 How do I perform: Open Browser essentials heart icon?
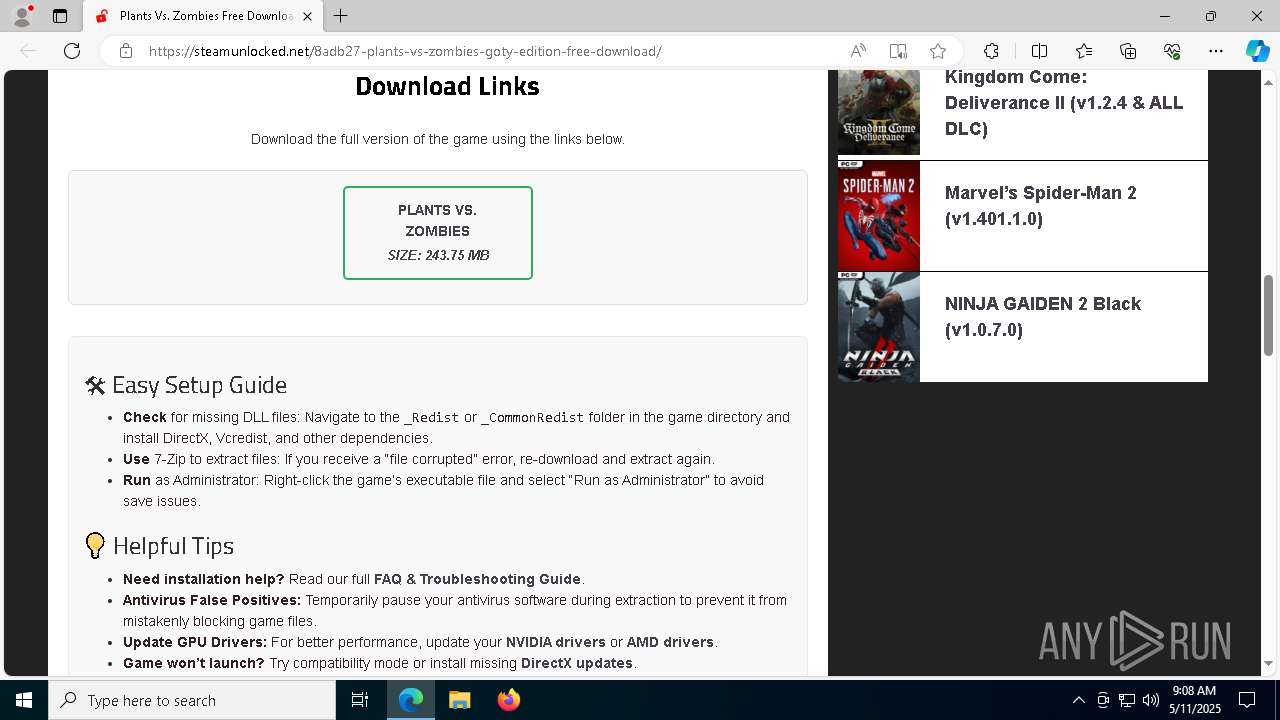(x=1172, y=51)
